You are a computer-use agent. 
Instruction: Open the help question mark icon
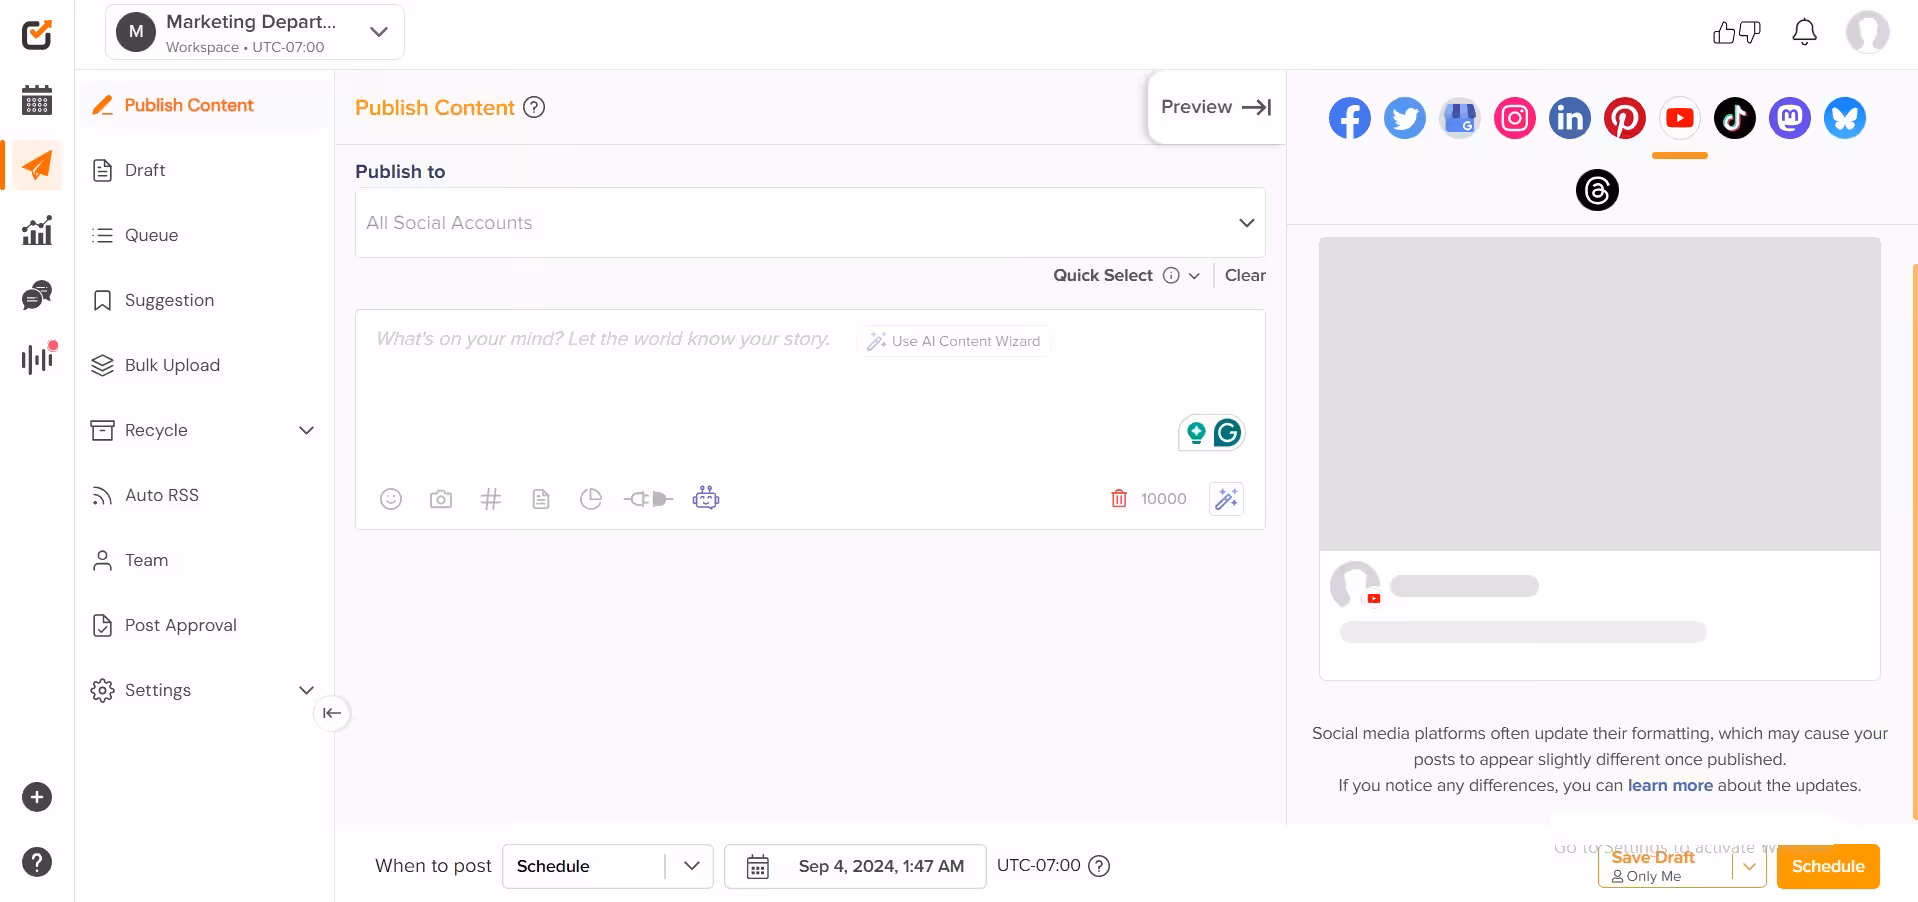tap(37, 862)
